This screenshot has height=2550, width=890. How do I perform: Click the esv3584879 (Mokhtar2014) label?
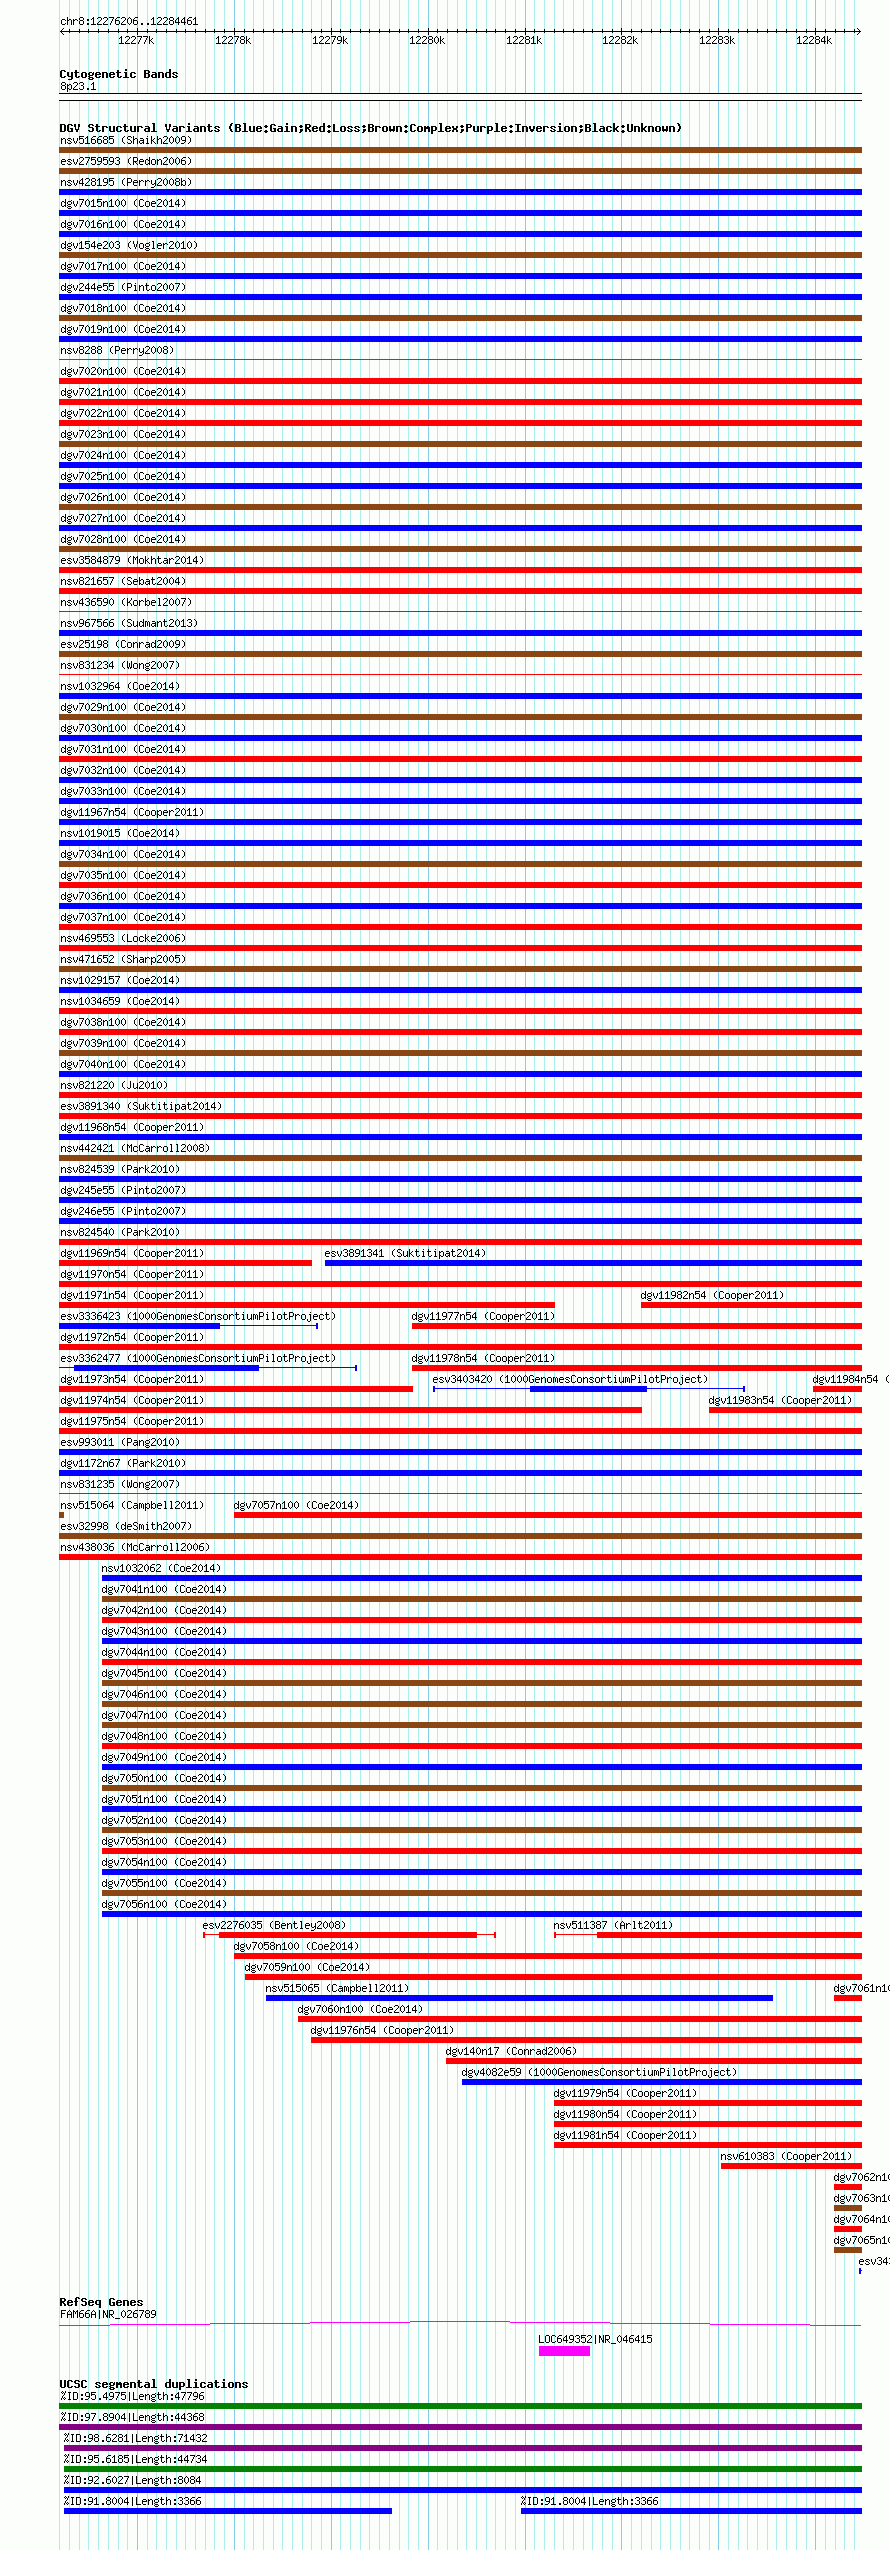[132, 560]
